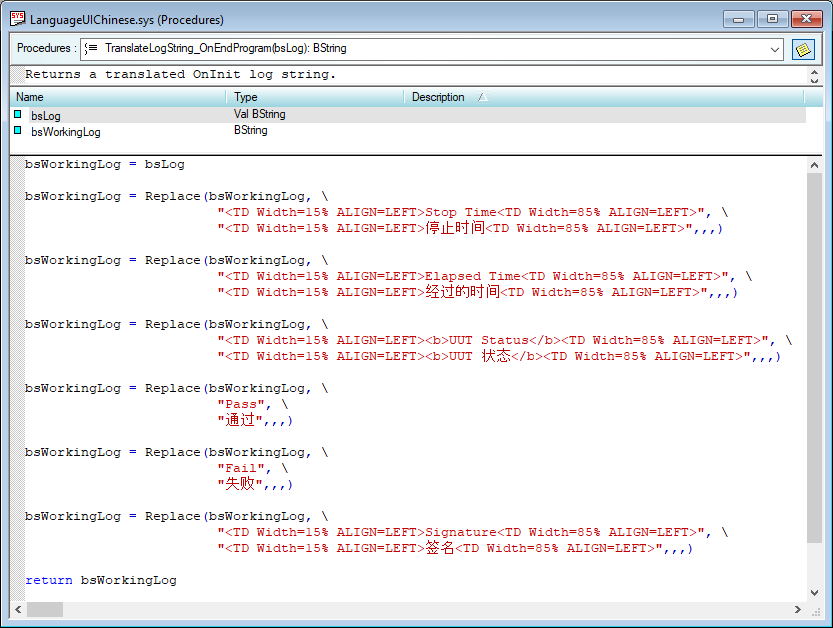Click horizontal scrollbar right arrow
833x628 pixels.
pyautogui.click(x=797, y=609)
